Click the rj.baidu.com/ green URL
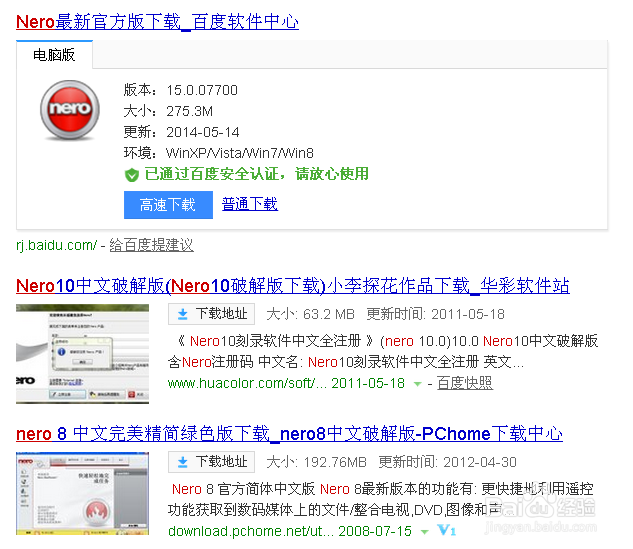The image size is (633, 549). (x=57, y=245)
